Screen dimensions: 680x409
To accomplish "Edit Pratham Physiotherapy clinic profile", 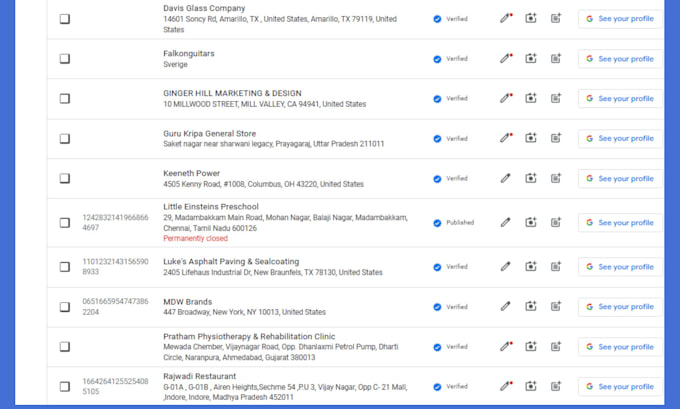I will [506, 346].
